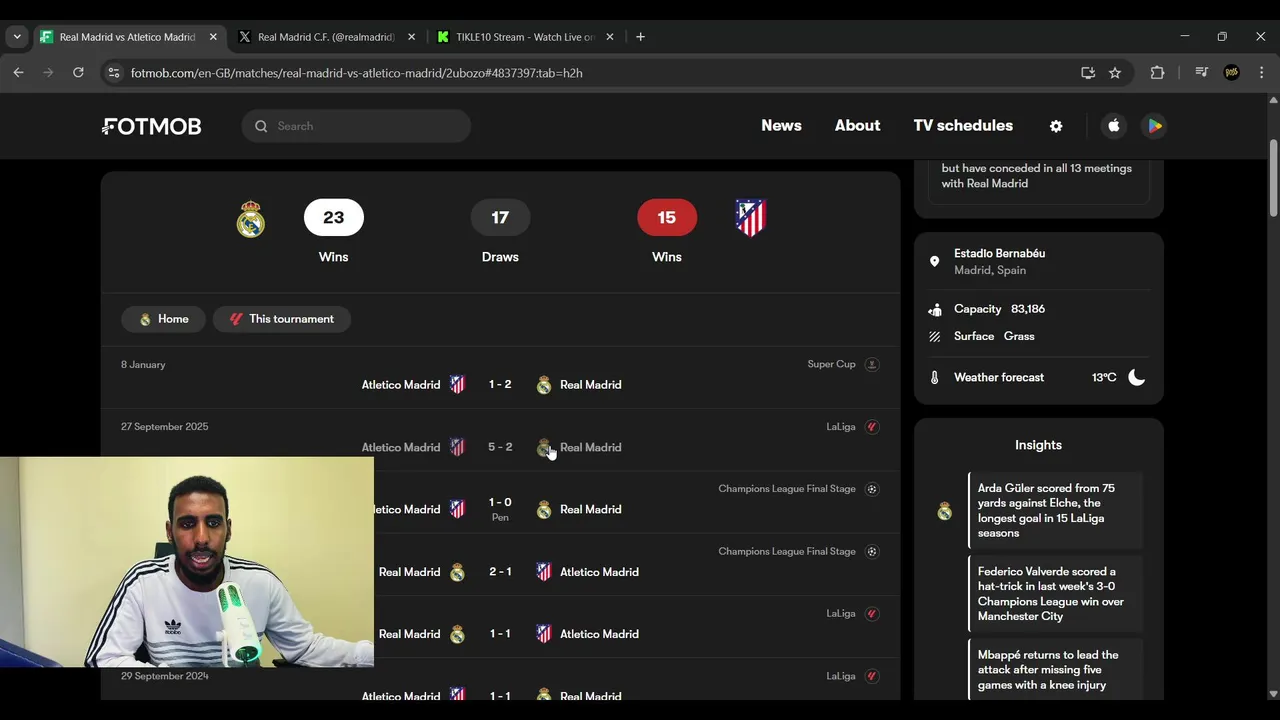Open the 1-2 Super Cup match result
Image resolution: width=1280 pixels, height=720 pixels.
[x=500, y=385]
